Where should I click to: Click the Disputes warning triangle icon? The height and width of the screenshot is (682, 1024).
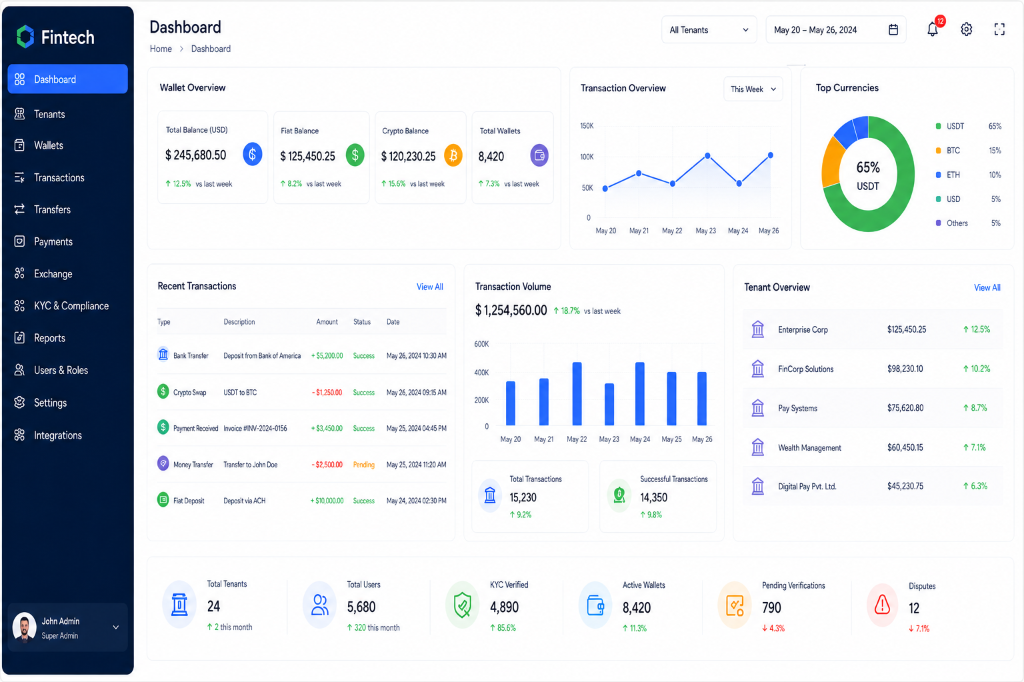[882, 605]
